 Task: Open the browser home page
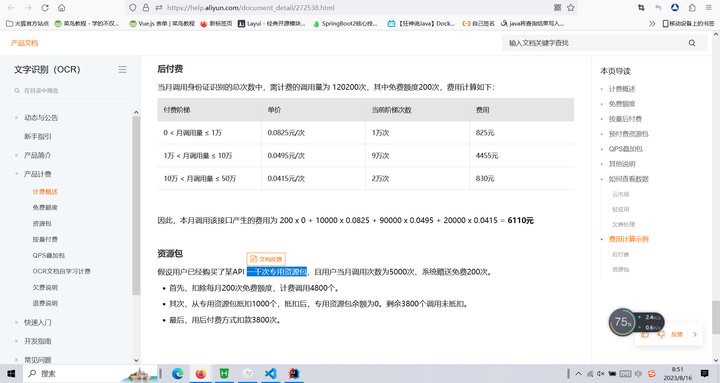tap(62, 8)
